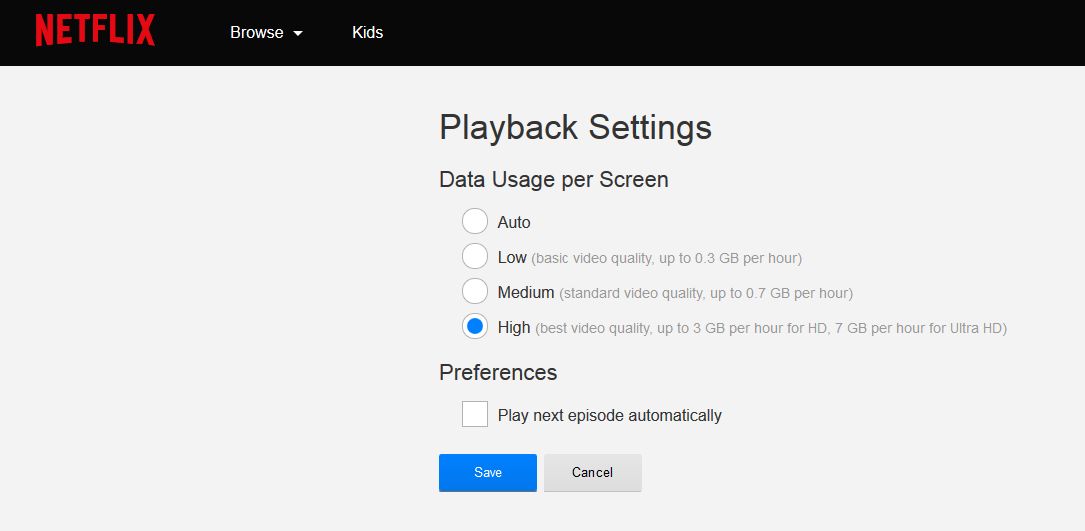Click the arrow next to Browse
The height and width of the screenshot is (531, 1085).
(x=297, y=33)
